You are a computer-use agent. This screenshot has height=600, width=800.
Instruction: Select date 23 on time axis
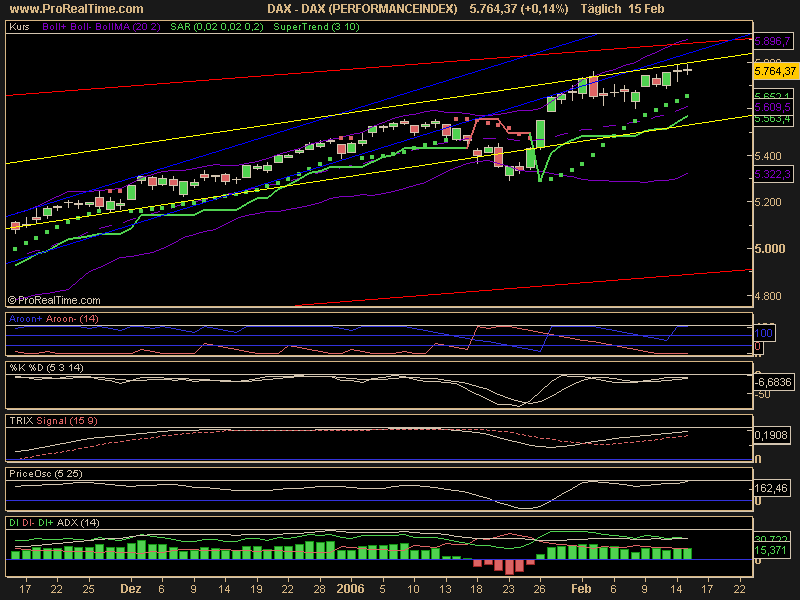[x=509, y=589]
